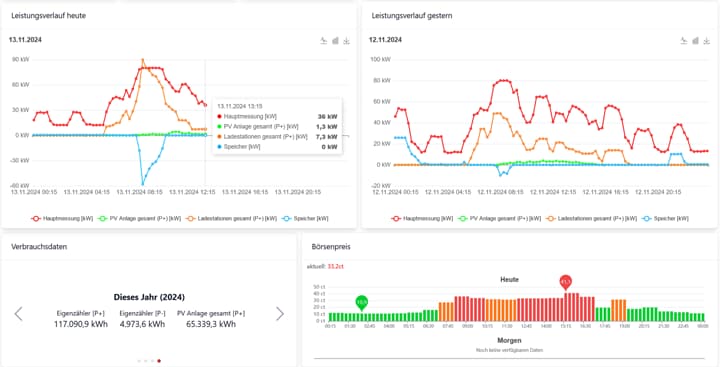
Task: Click the blue Speicher minimum in today's chart
Action: coord(143,184)
